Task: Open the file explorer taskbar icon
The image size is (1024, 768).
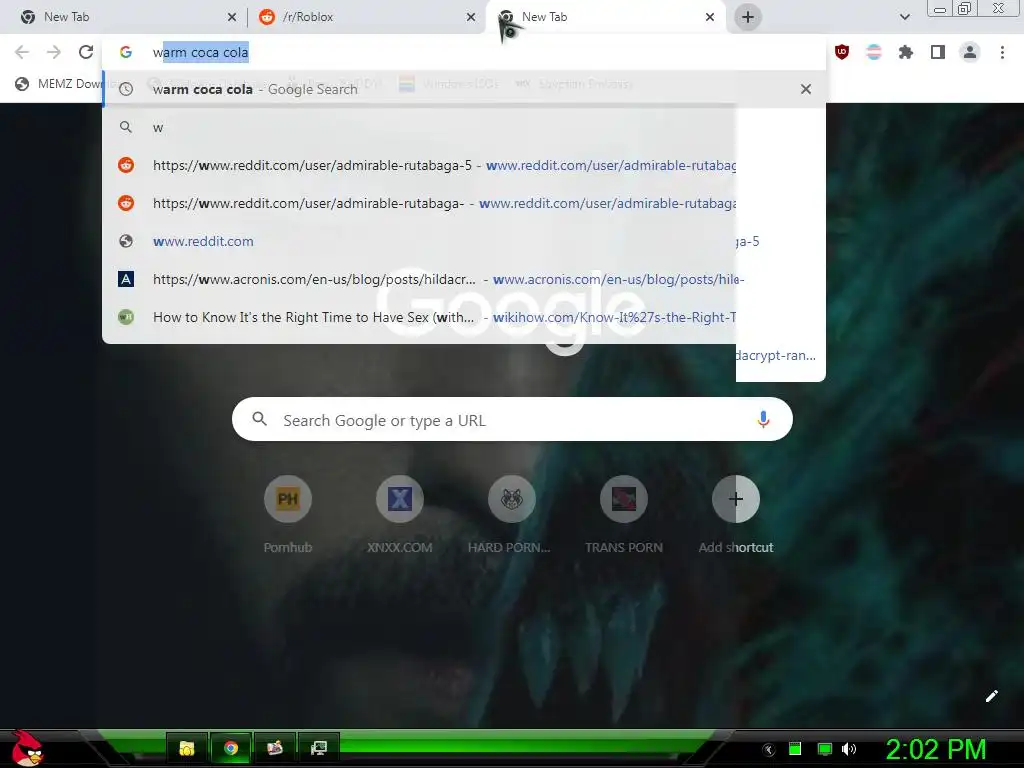Action: 187,748
